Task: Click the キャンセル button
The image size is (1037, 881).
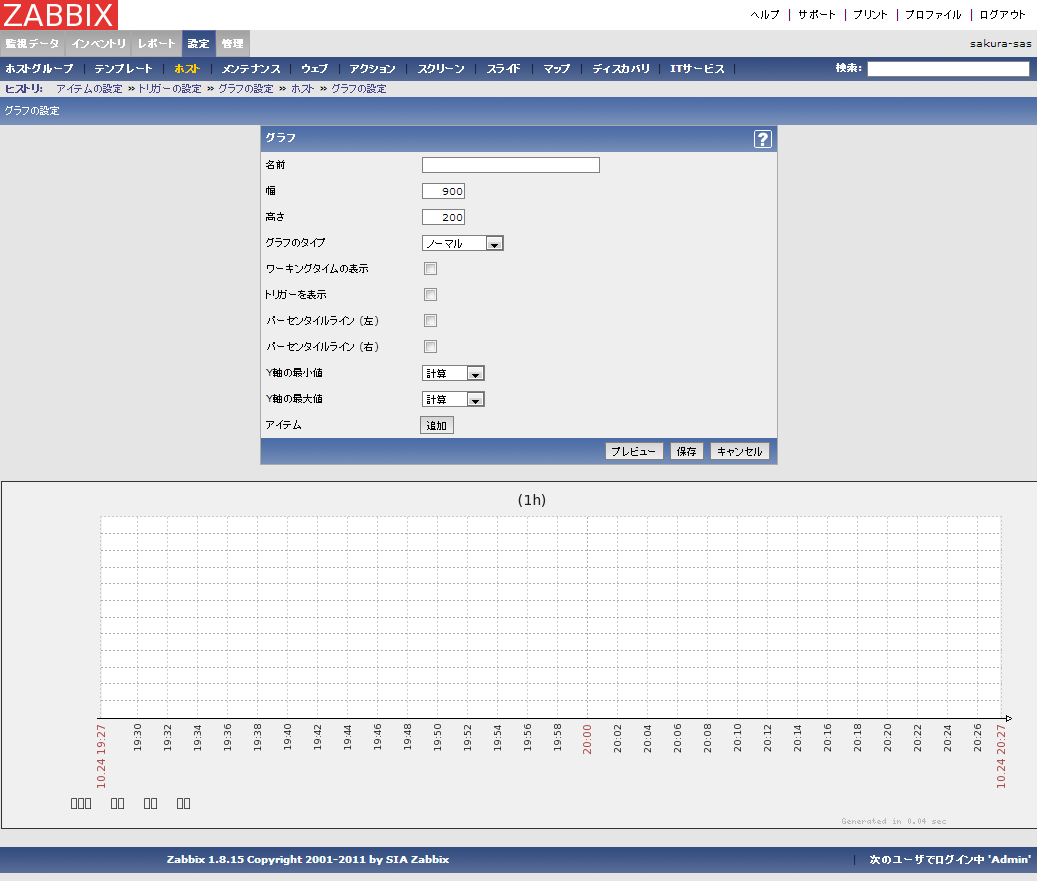Action: (740, 451)
